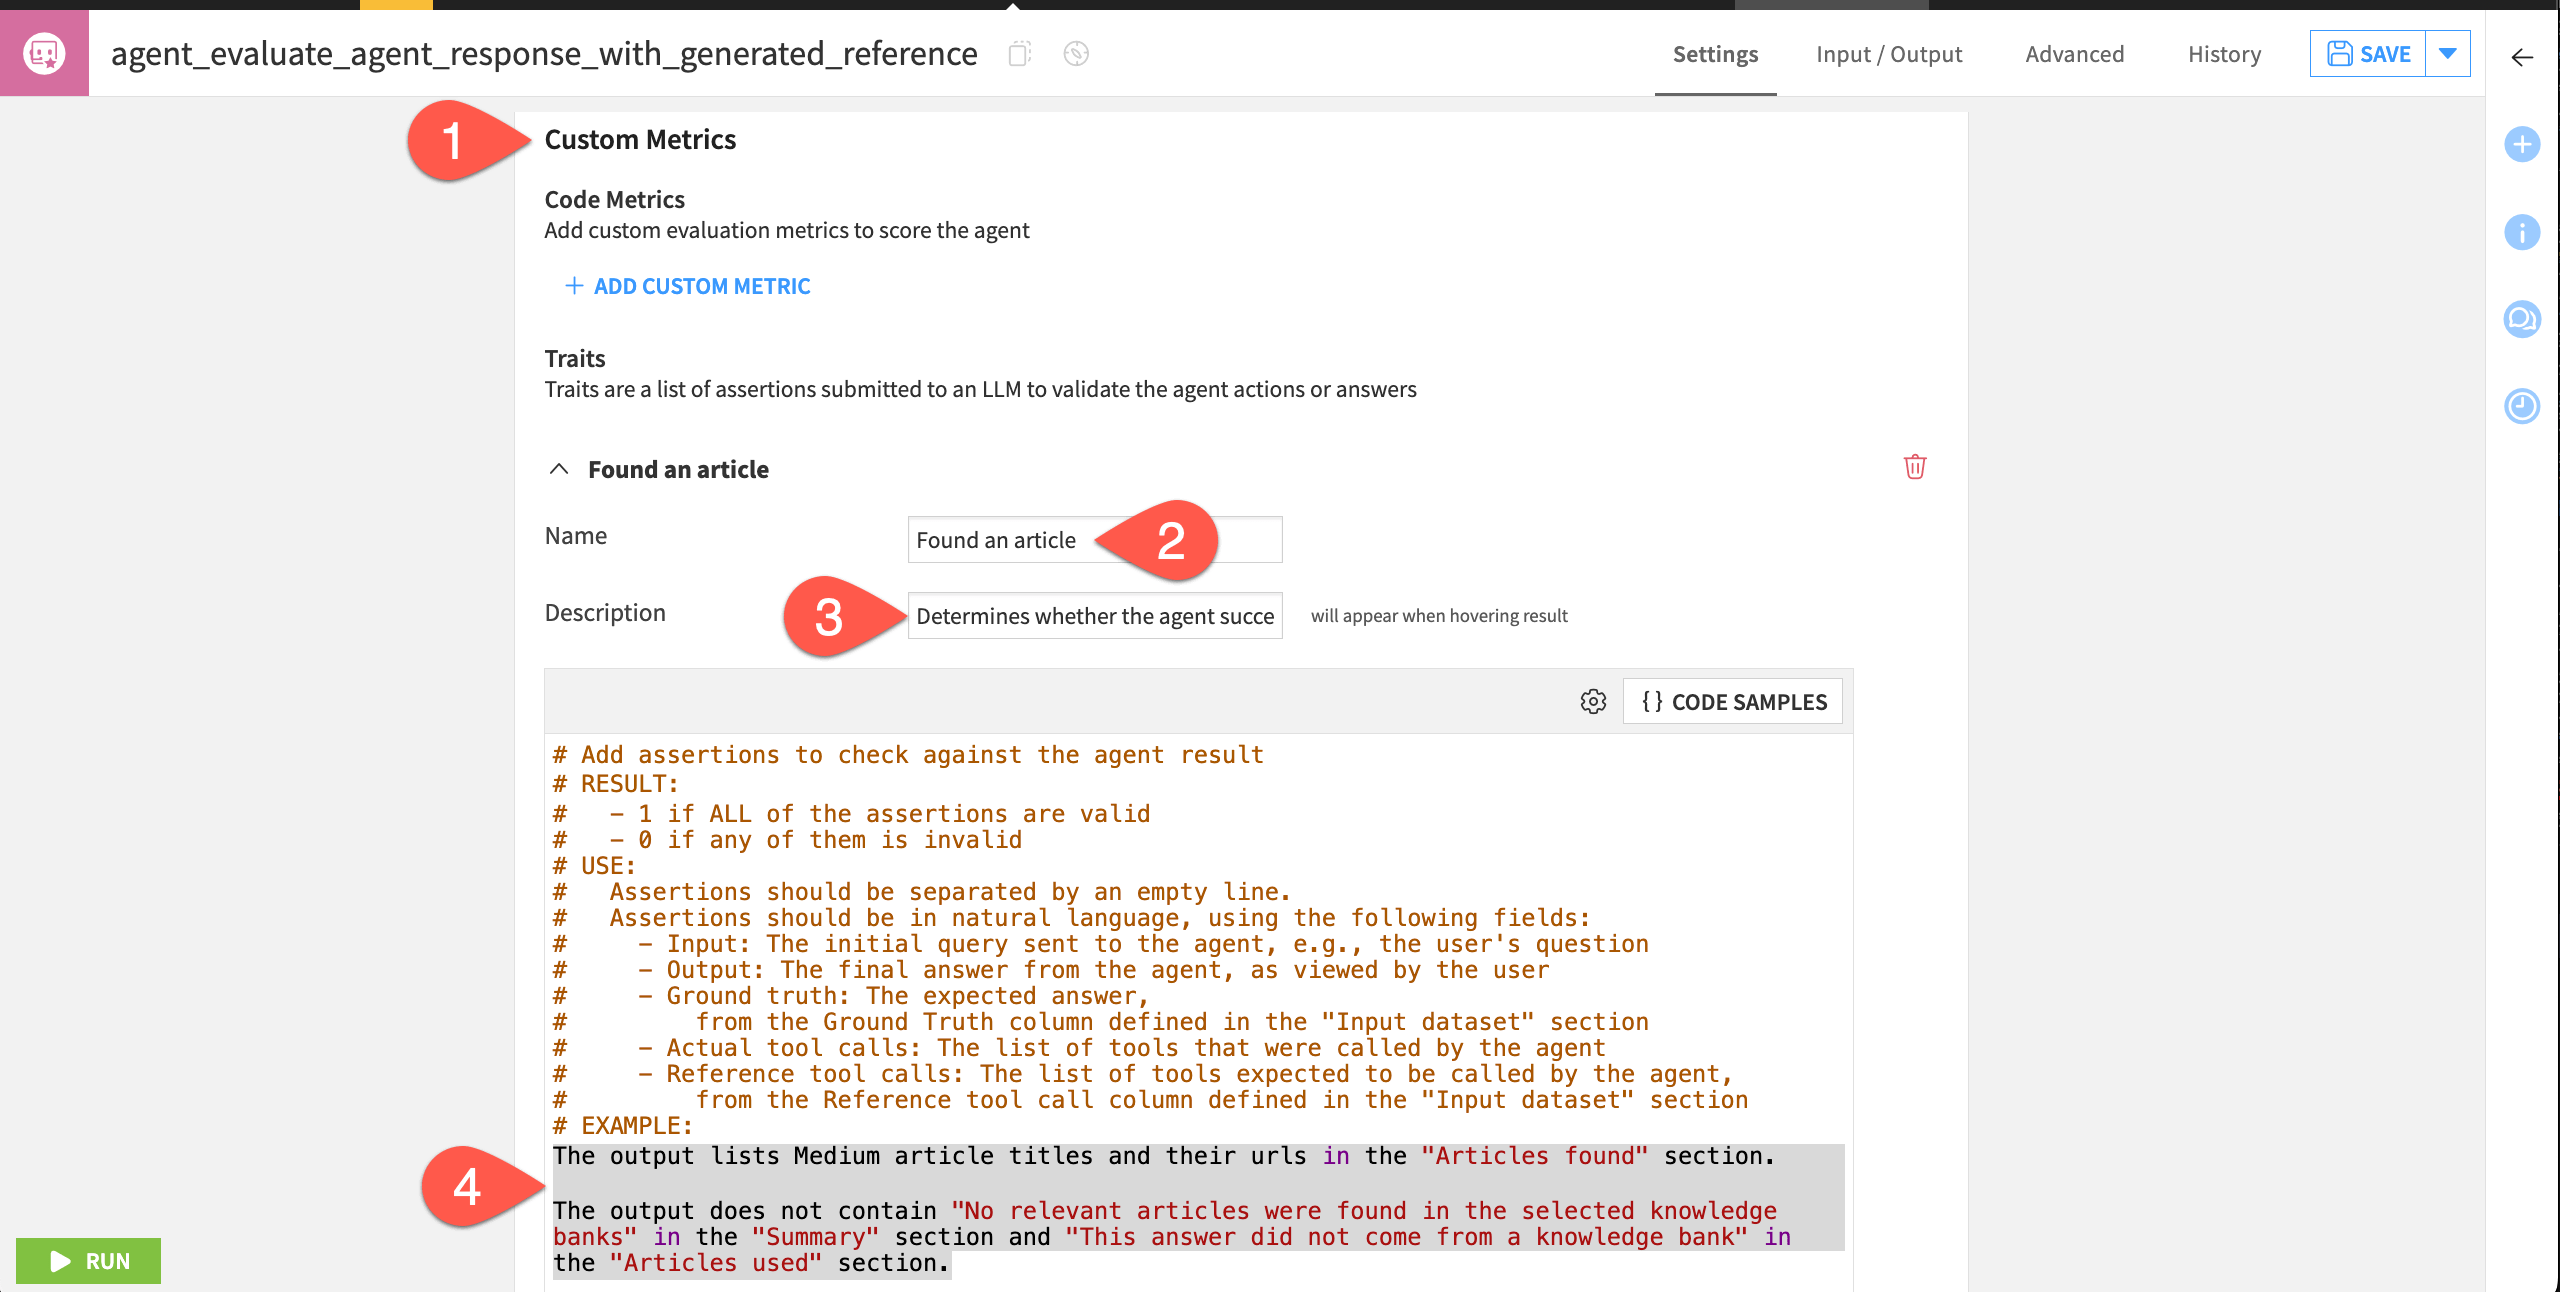Click ADD CUSTOM METRIC link

(x=687, y=286)
